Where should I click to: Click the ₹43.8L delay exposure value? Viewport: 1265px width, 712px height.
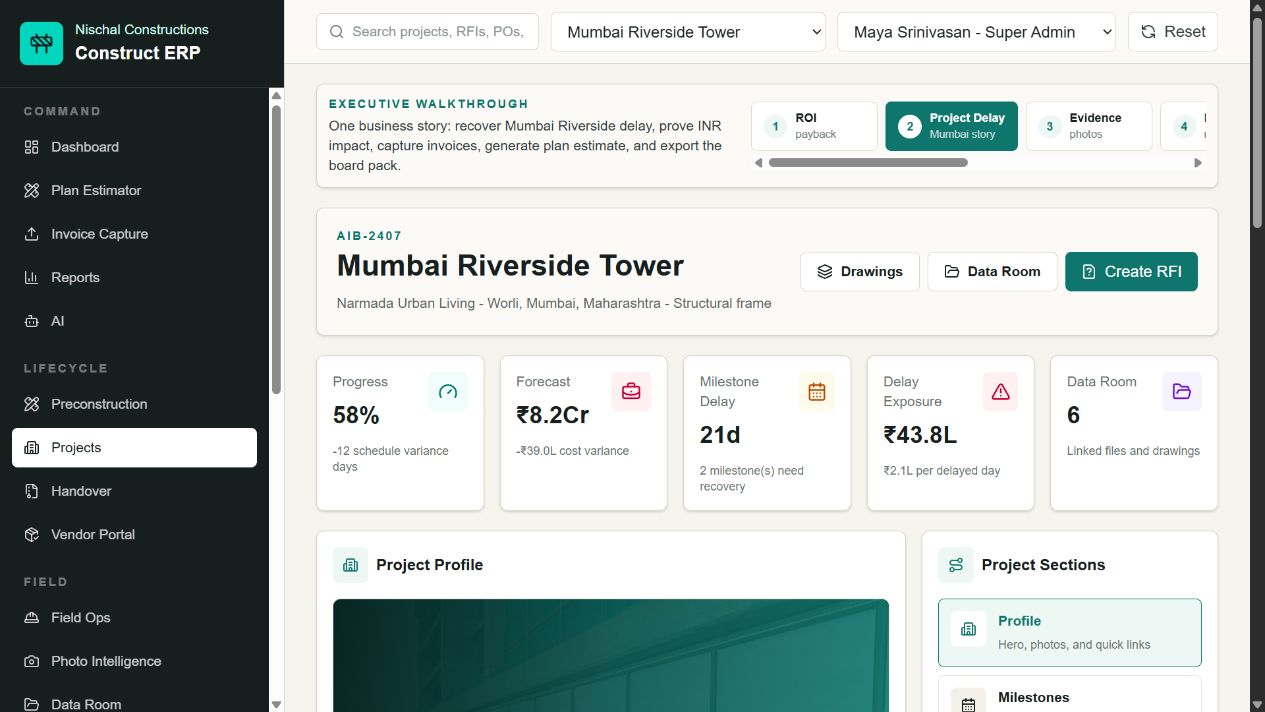point(920,435)
